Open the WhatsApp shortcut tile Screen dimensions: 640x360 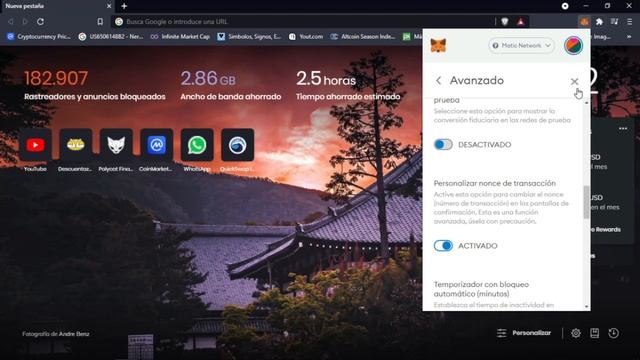coord(197,145)
